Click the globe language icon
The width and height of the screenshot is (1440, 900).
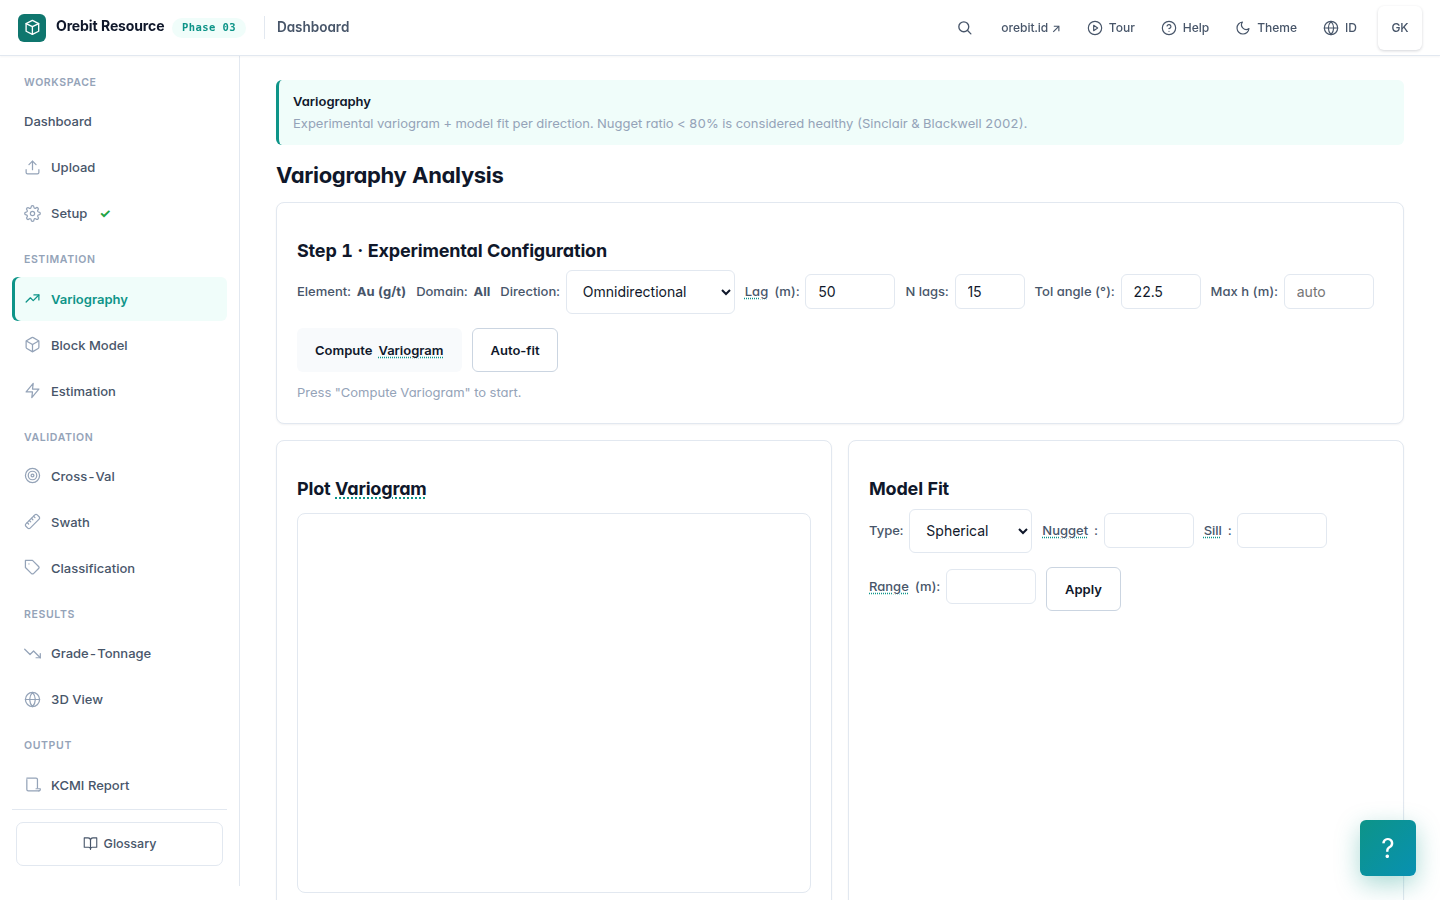pos(1331,28)
